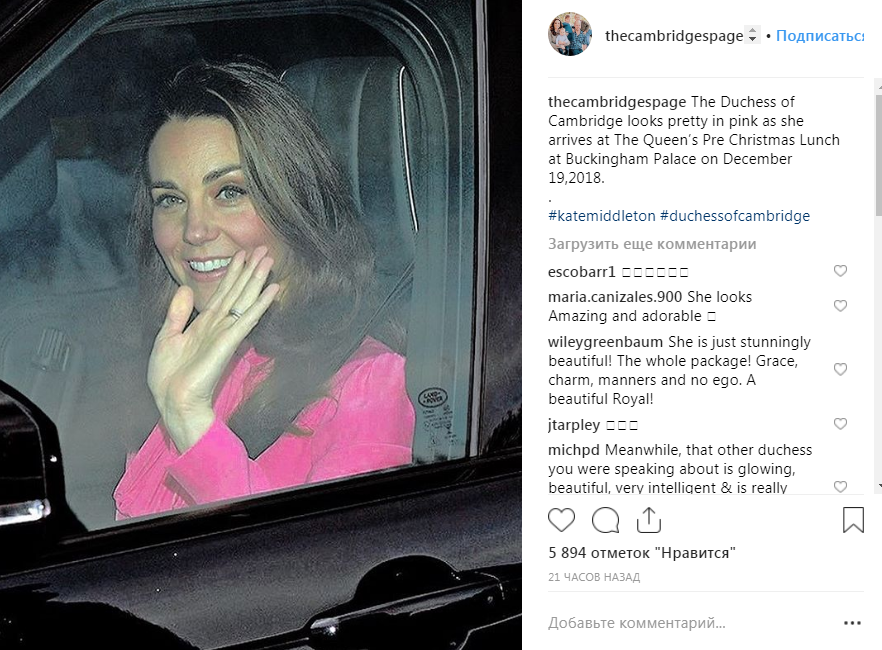Open comments via the speech bubble icon
The height and width of the screenshot is (650, 882).
pos(605,520)
